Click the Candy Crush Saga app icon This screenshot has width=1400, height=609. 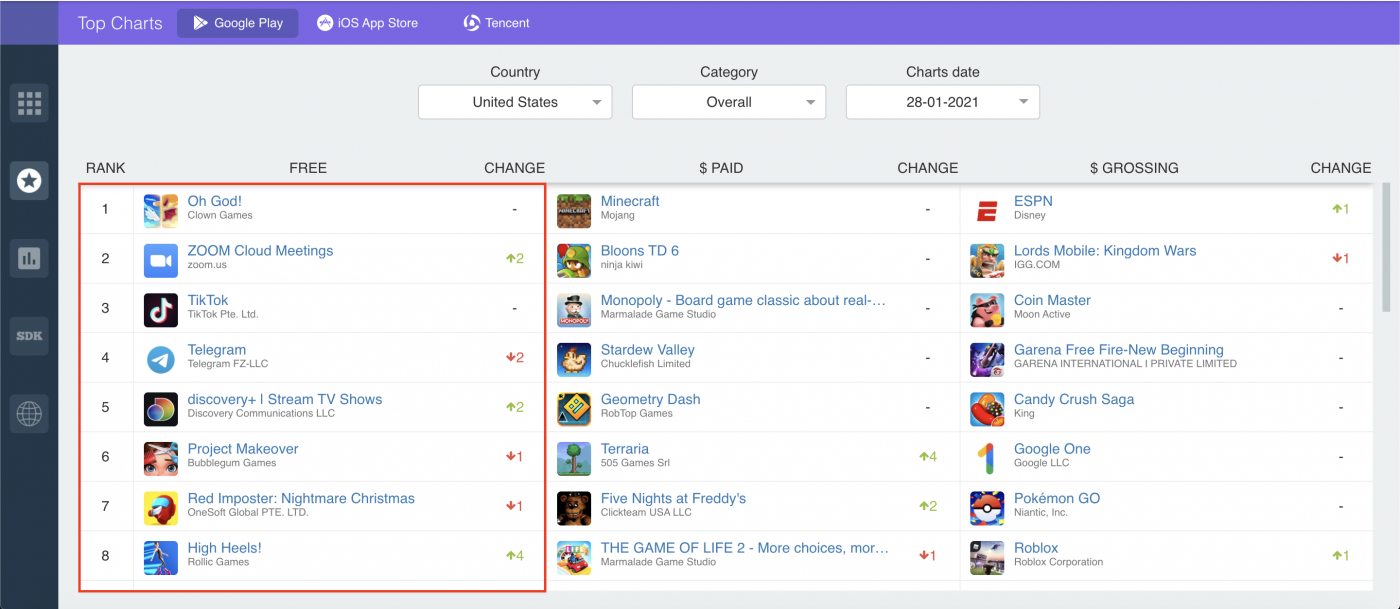(x=987, y=408)
